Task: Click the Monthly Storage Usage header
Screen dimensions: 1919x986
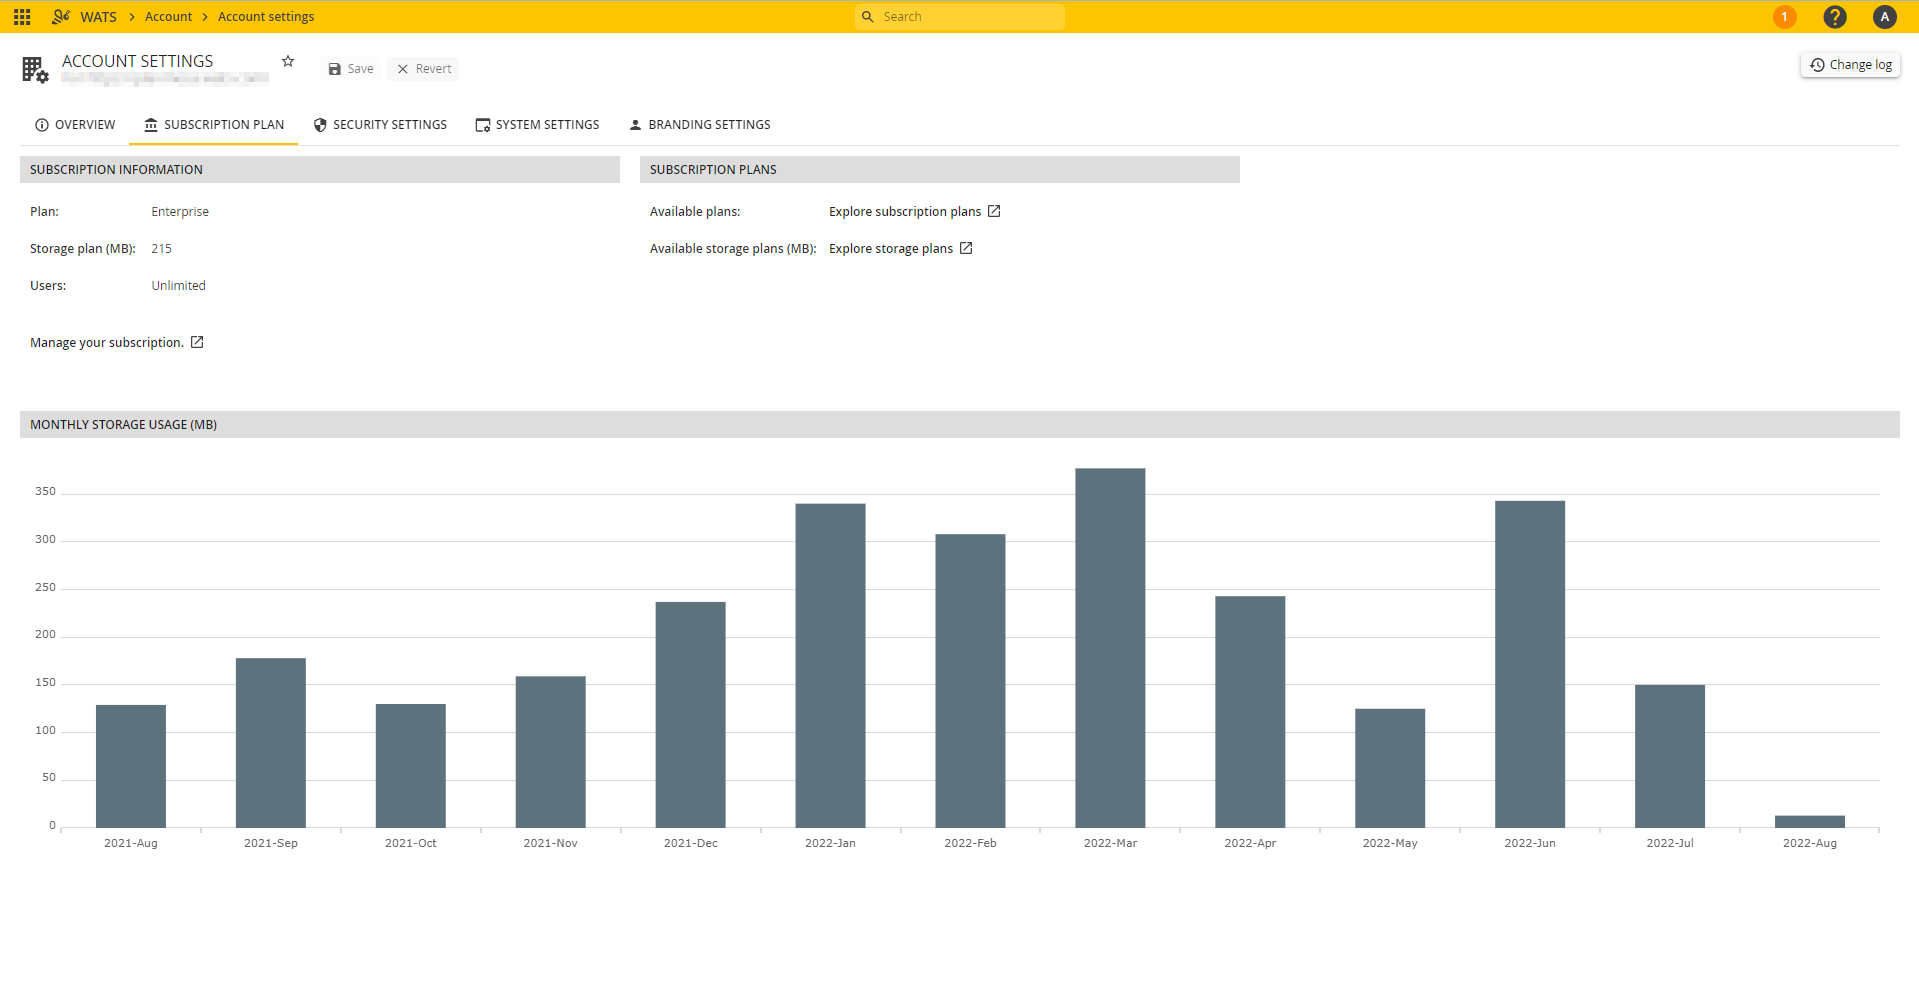Action: 960,425
